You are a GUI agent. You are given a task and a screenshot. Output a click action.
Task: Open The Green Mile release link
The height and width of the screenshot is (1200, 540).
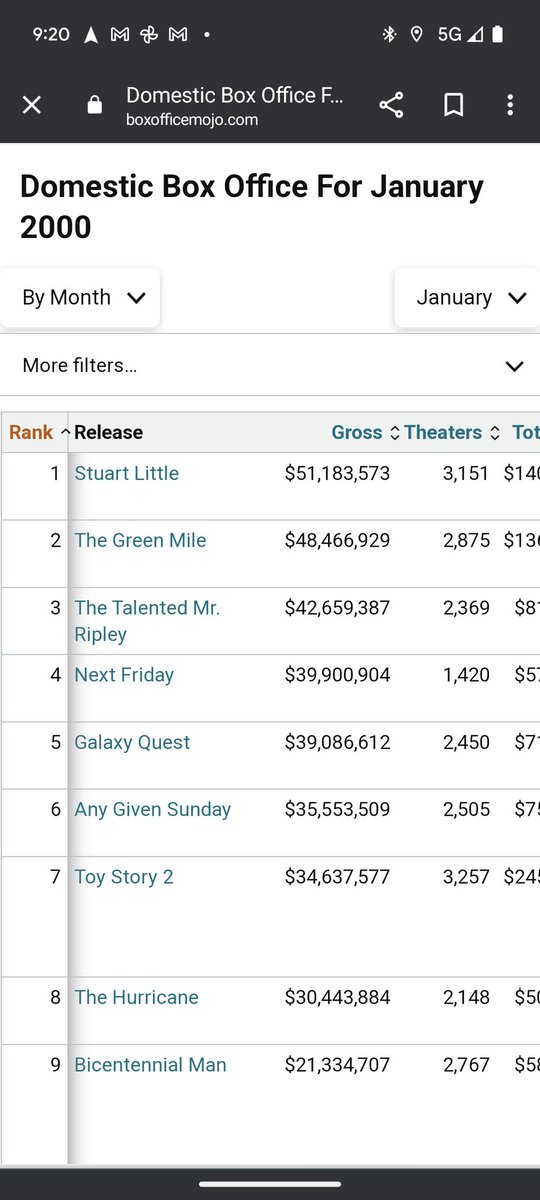pyautogui.click(x=140, y=540)
